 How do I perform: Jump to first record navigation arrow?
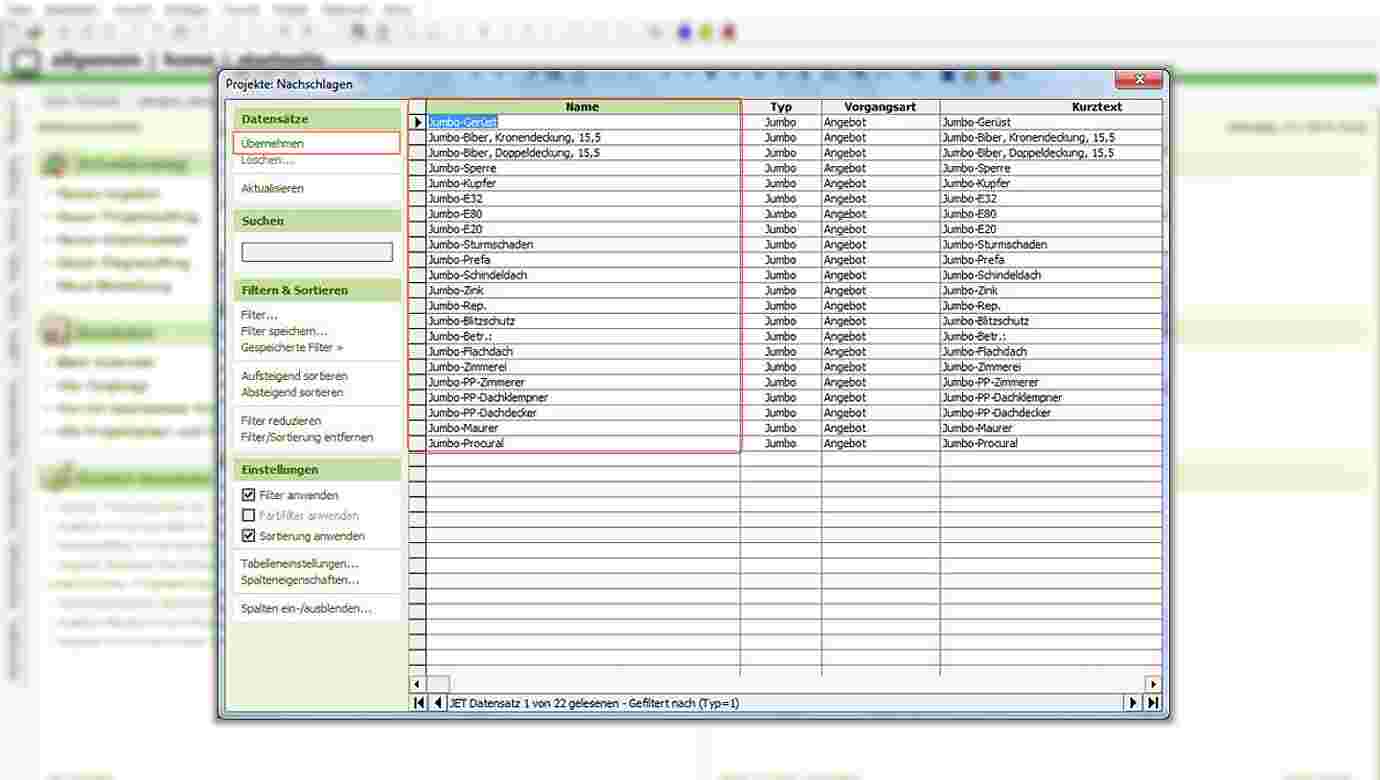(419, 703)
